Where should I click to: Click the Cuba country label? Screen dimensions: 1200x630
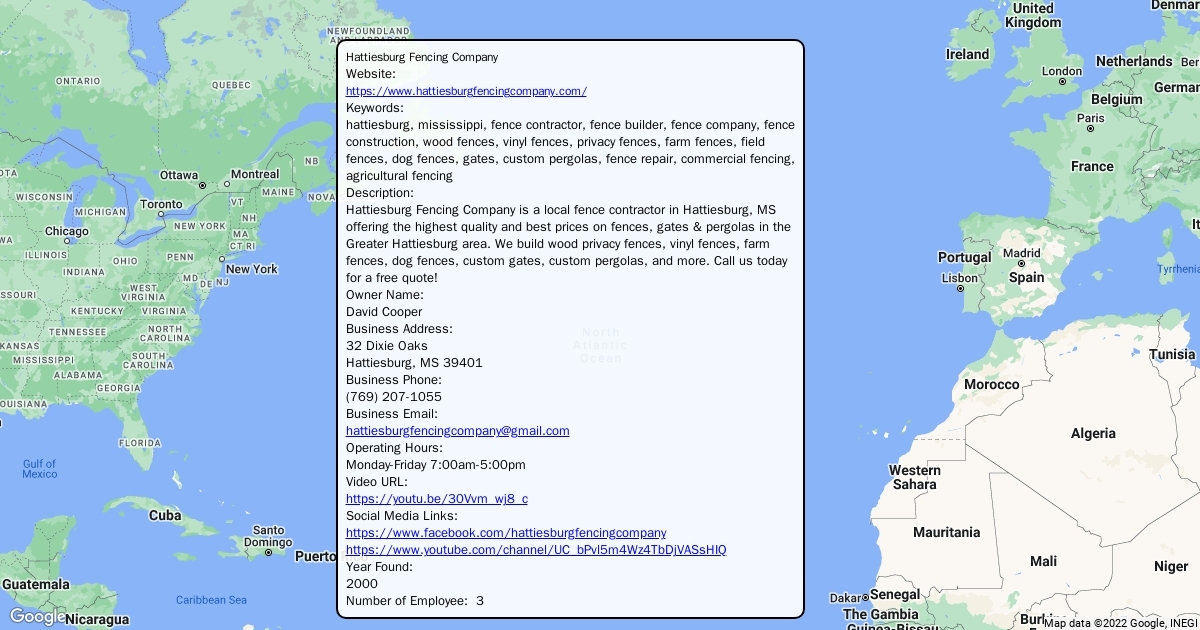pyautogui.click(x=165, y=515)
